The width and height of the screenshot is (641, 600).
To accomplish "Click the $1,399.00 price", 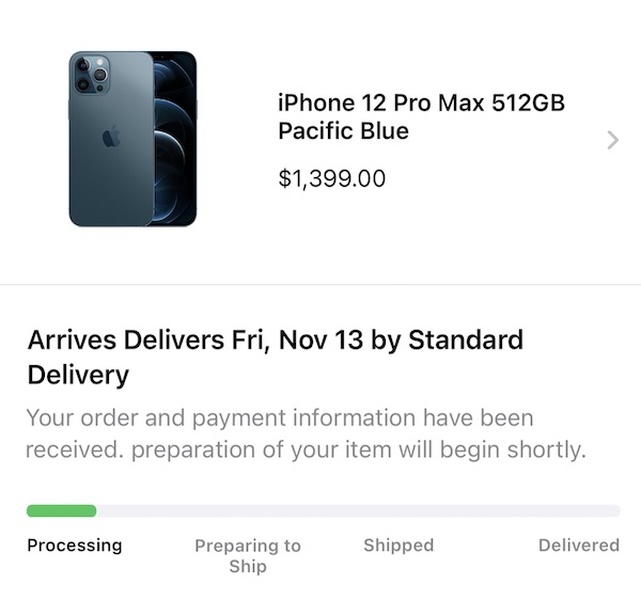I will (x=332, y=179).
